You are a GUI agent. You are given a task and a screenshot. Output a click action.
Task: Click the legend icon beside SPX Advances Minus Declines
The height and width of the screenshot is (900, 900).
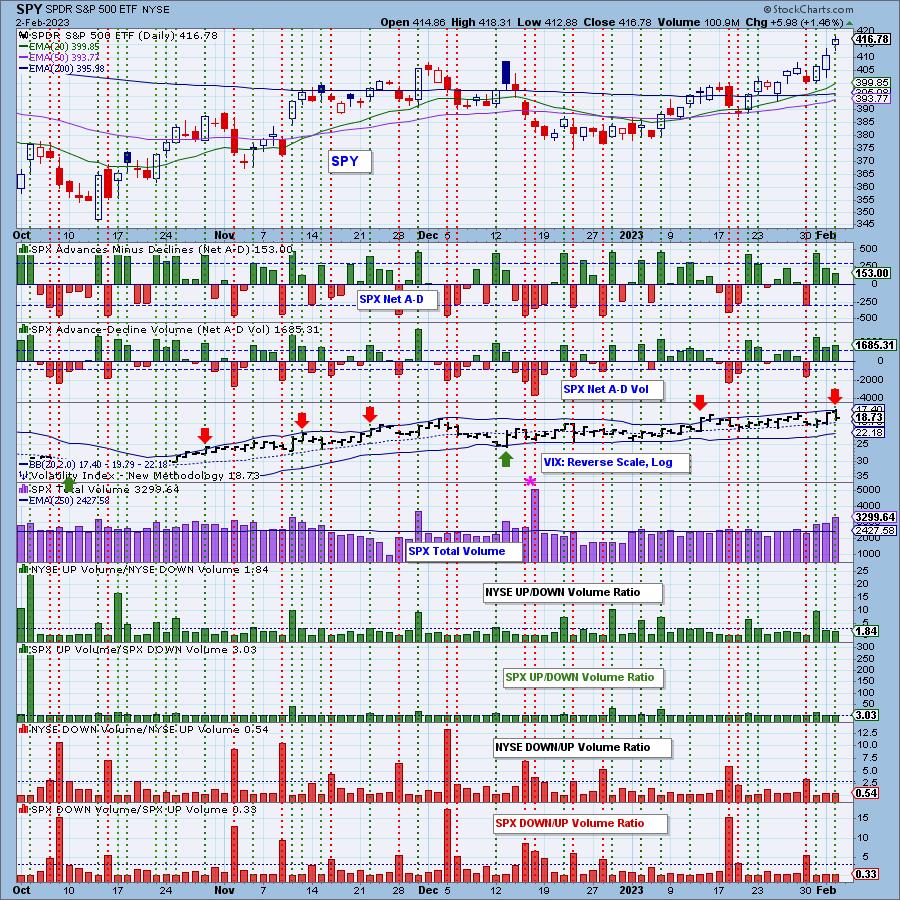click(x=24, y=249)
